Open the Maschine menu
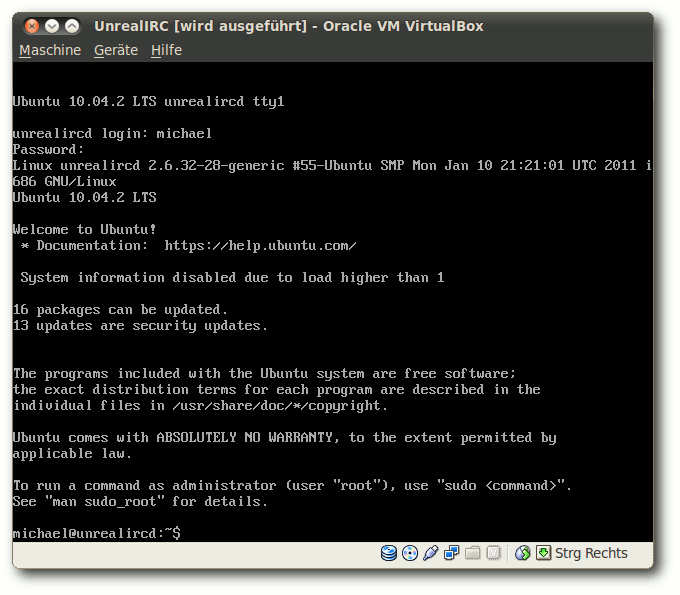The width and height of the screenshot is (680, 595). 50,50
